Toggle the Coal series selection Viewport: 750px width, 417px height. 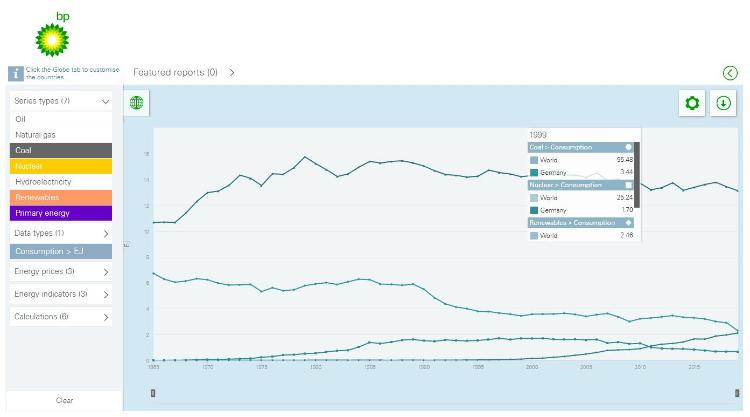pyautogui.click(x=60, y=150)
